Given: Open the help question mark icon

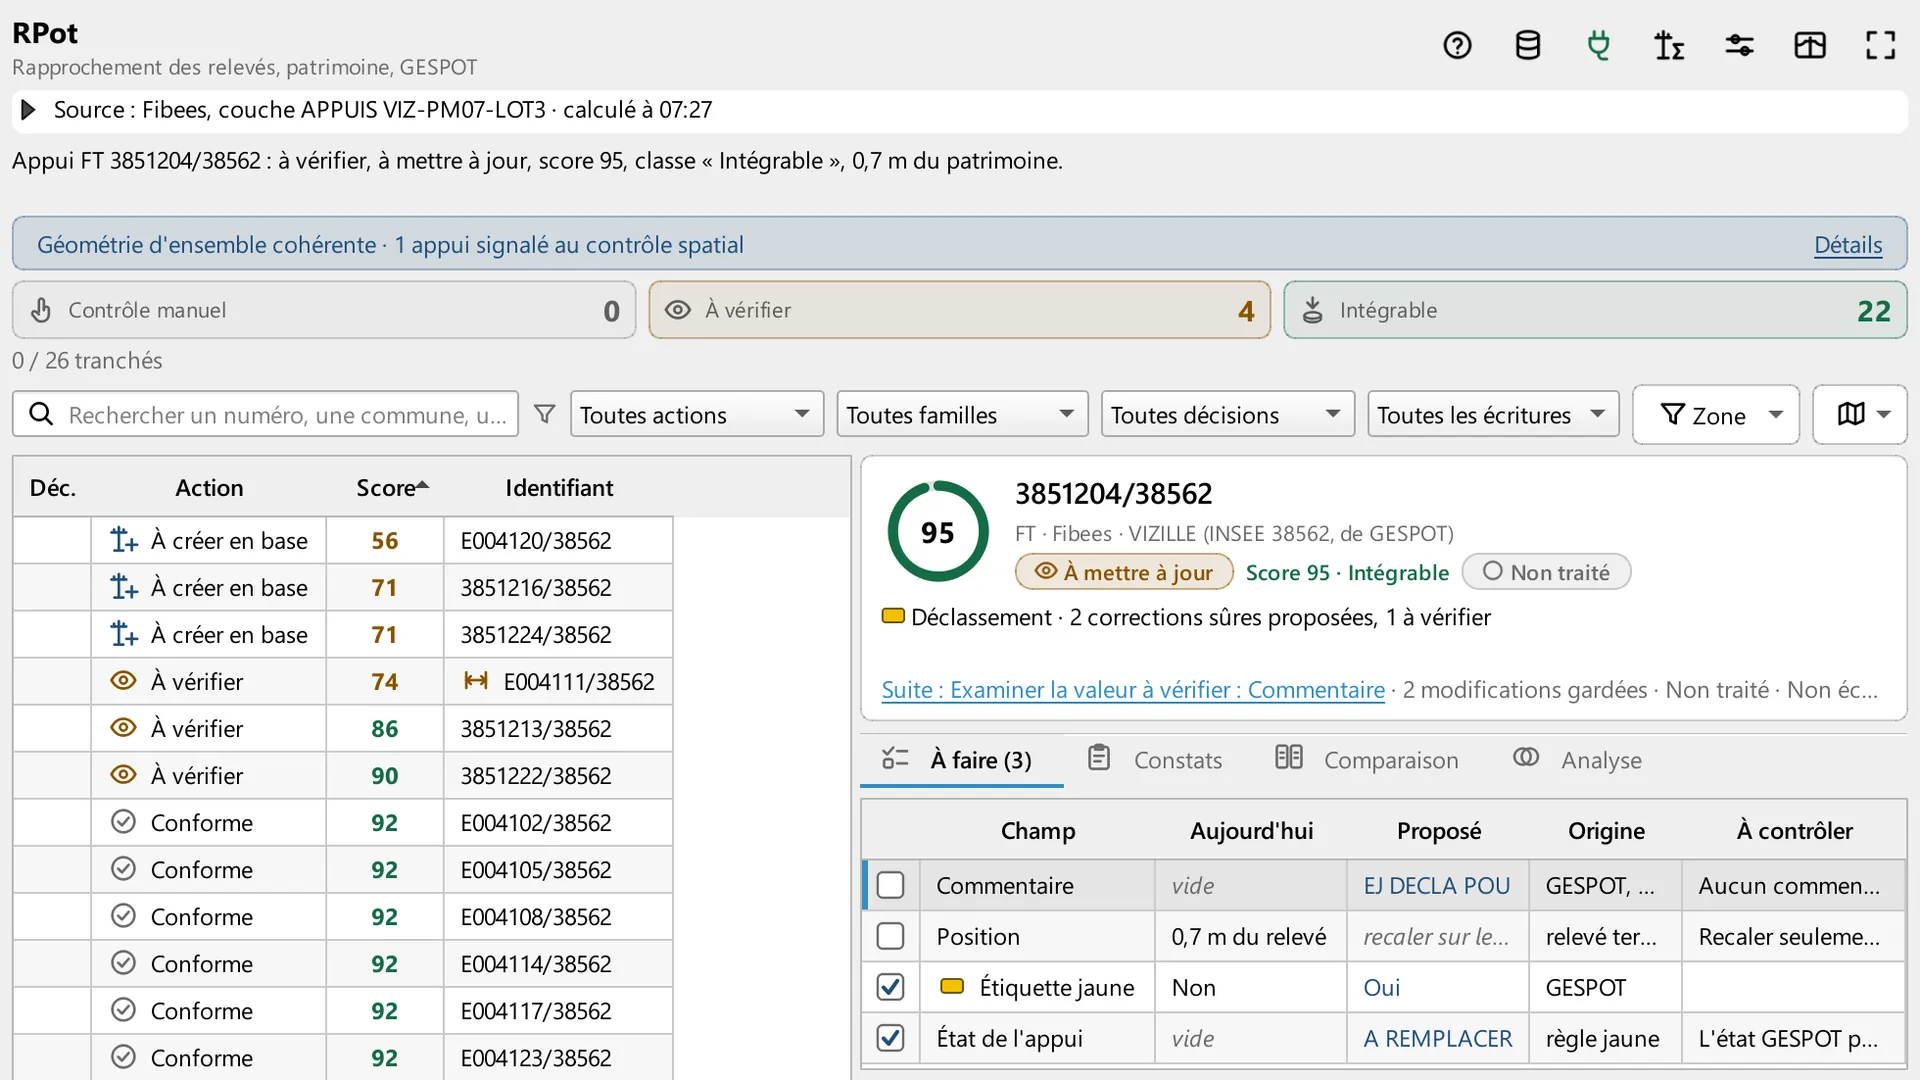Looking at the screenshot, I should [1457, 45].
